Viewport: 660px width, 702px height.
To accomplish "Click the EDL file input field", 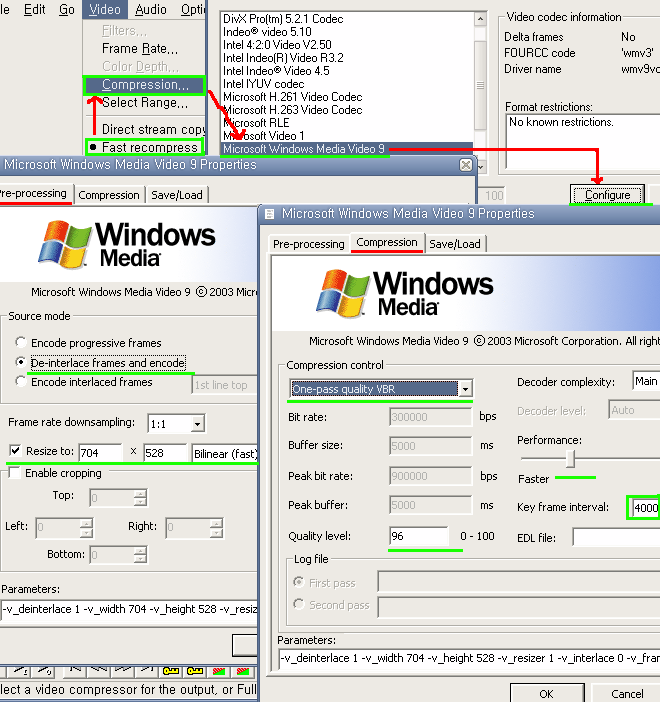I will tap(616, 537).
